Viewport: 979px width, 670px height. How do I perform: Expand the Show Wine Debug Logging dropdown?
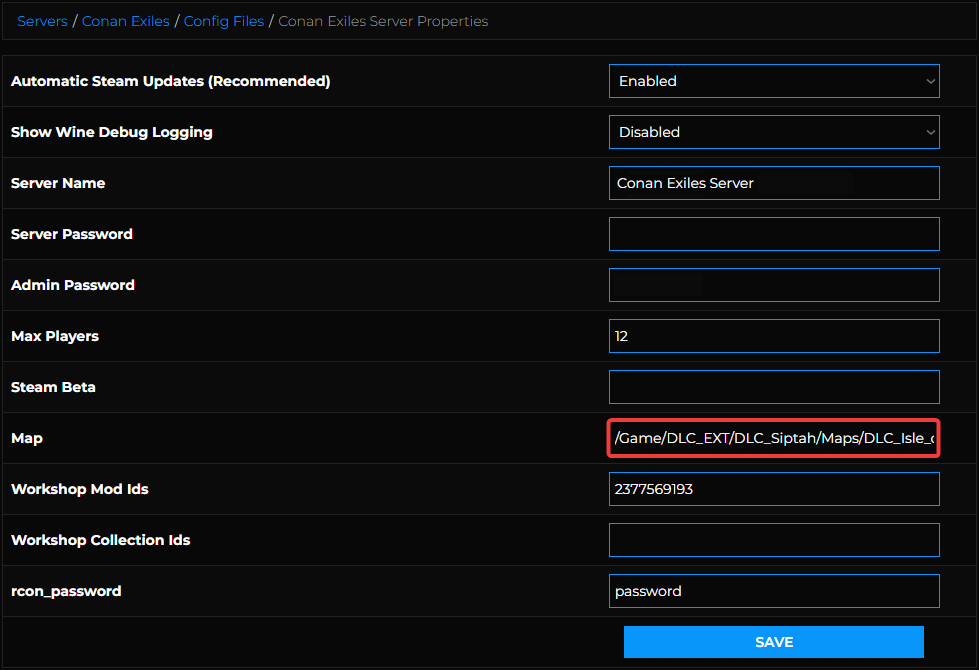773,132
